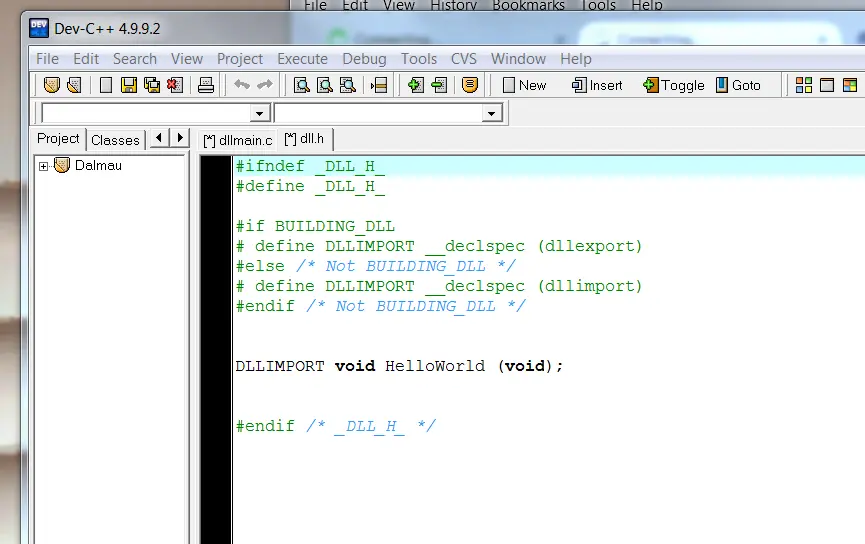Click the line containing '(dllexport)'

coord(439,246)
